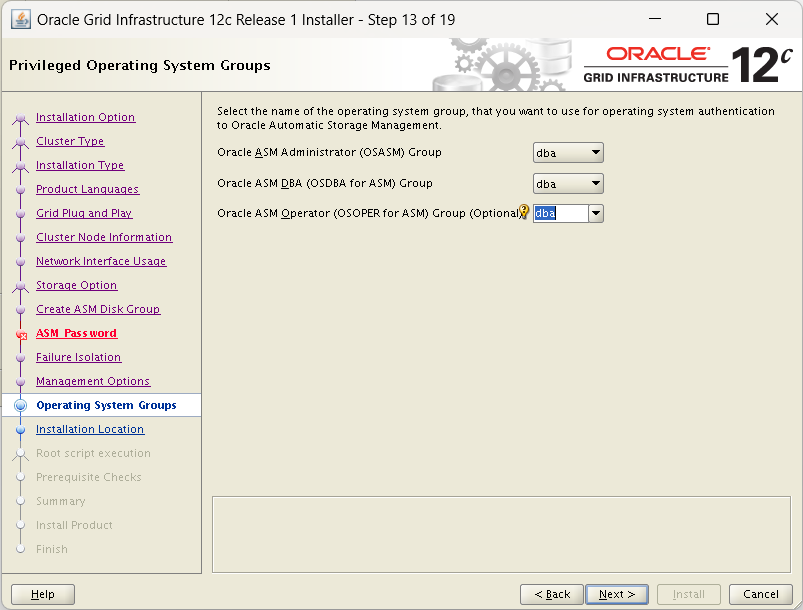Click the Oracle ASM DBA (OSDBA for ASM) label
Screen dimensions: 803x610
tap(325, 183)
